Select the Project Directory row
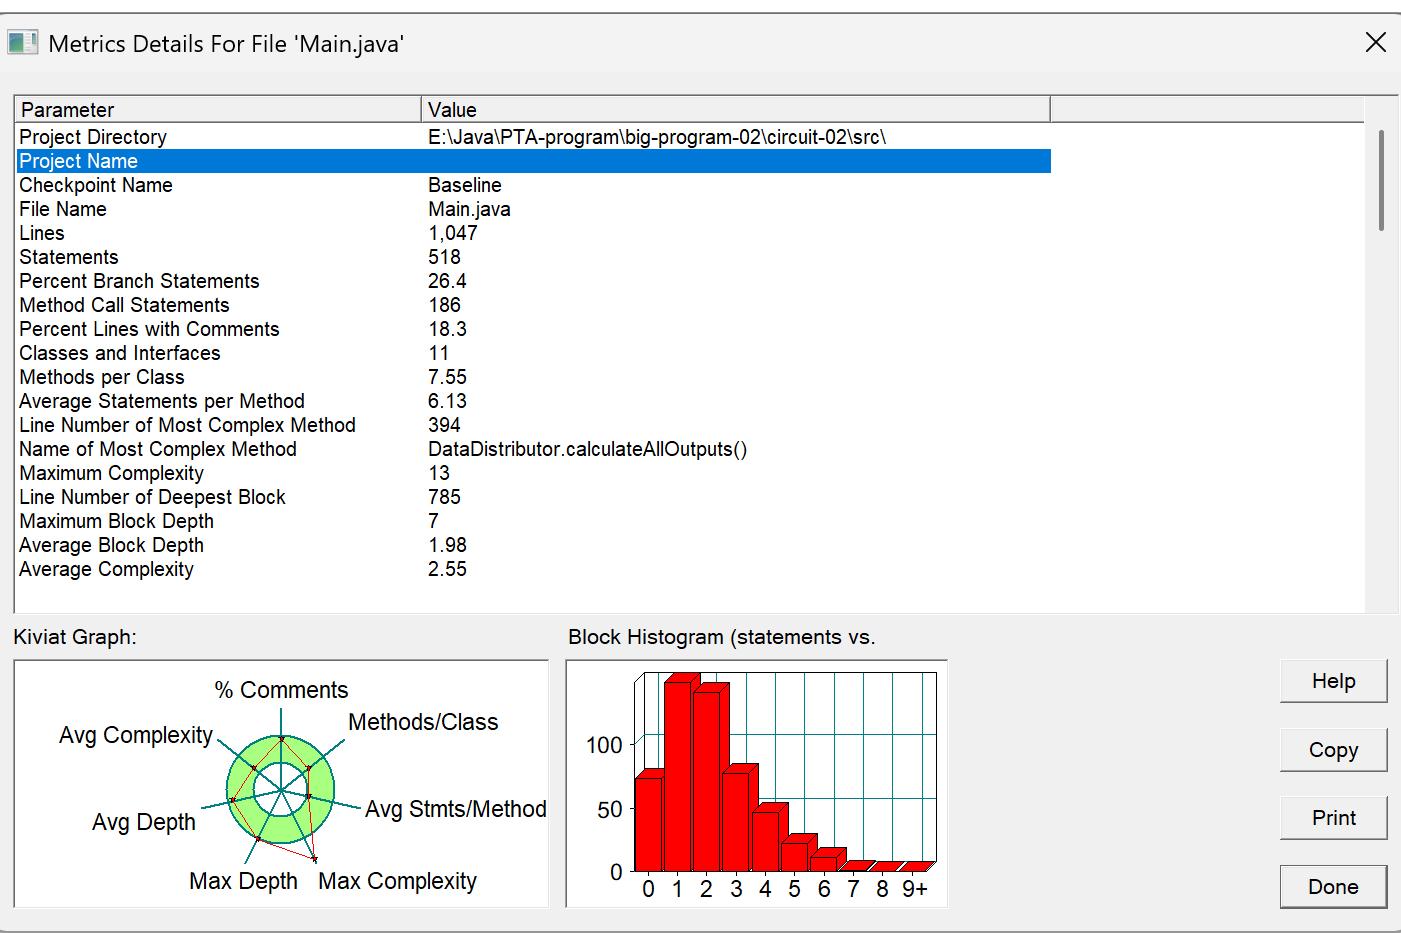Viewport: 1401px width, 933px height. click(x=534, y=137)
